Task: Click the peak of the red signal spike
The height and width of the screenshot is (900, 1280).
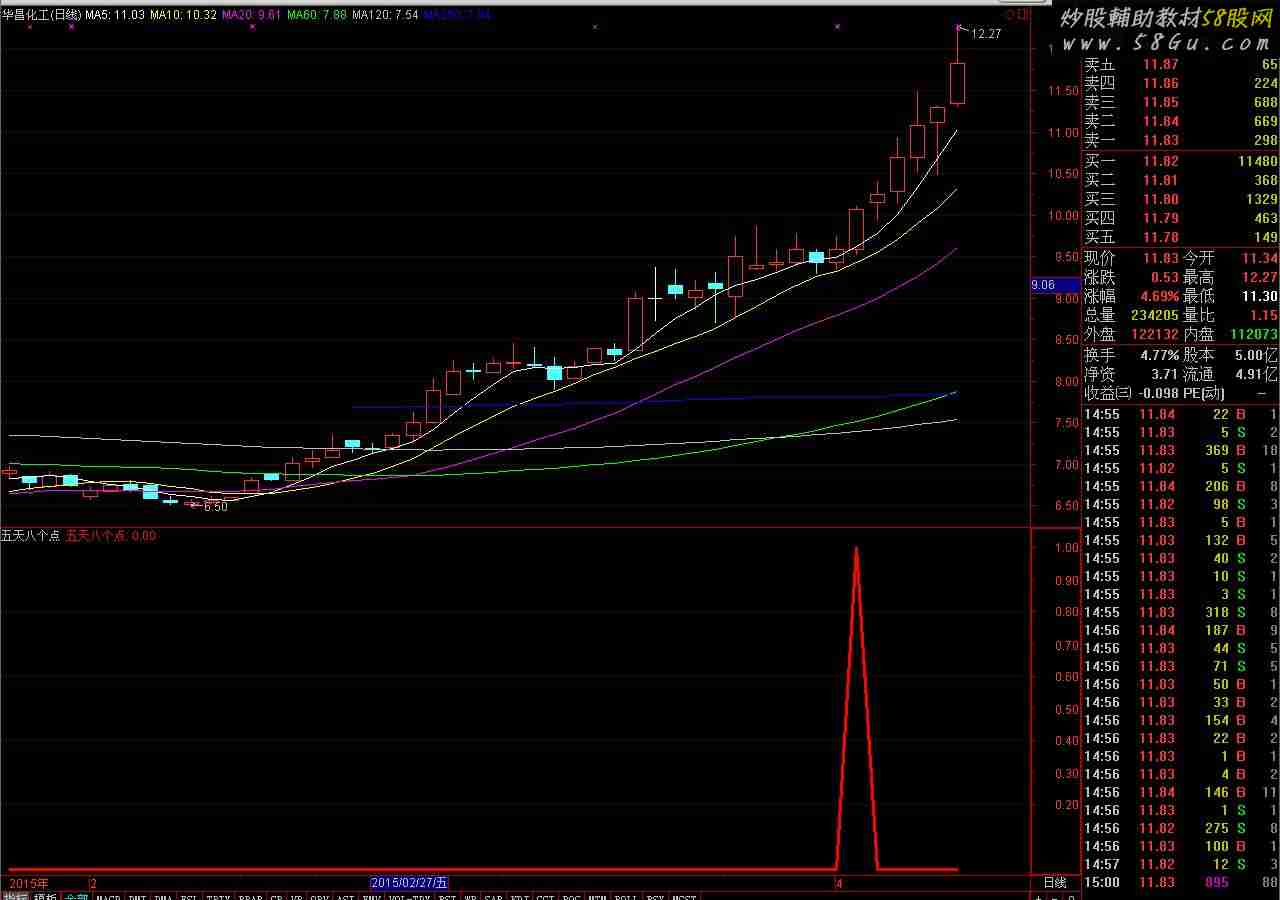Action: pyautogui.click(x=856, y=548)
